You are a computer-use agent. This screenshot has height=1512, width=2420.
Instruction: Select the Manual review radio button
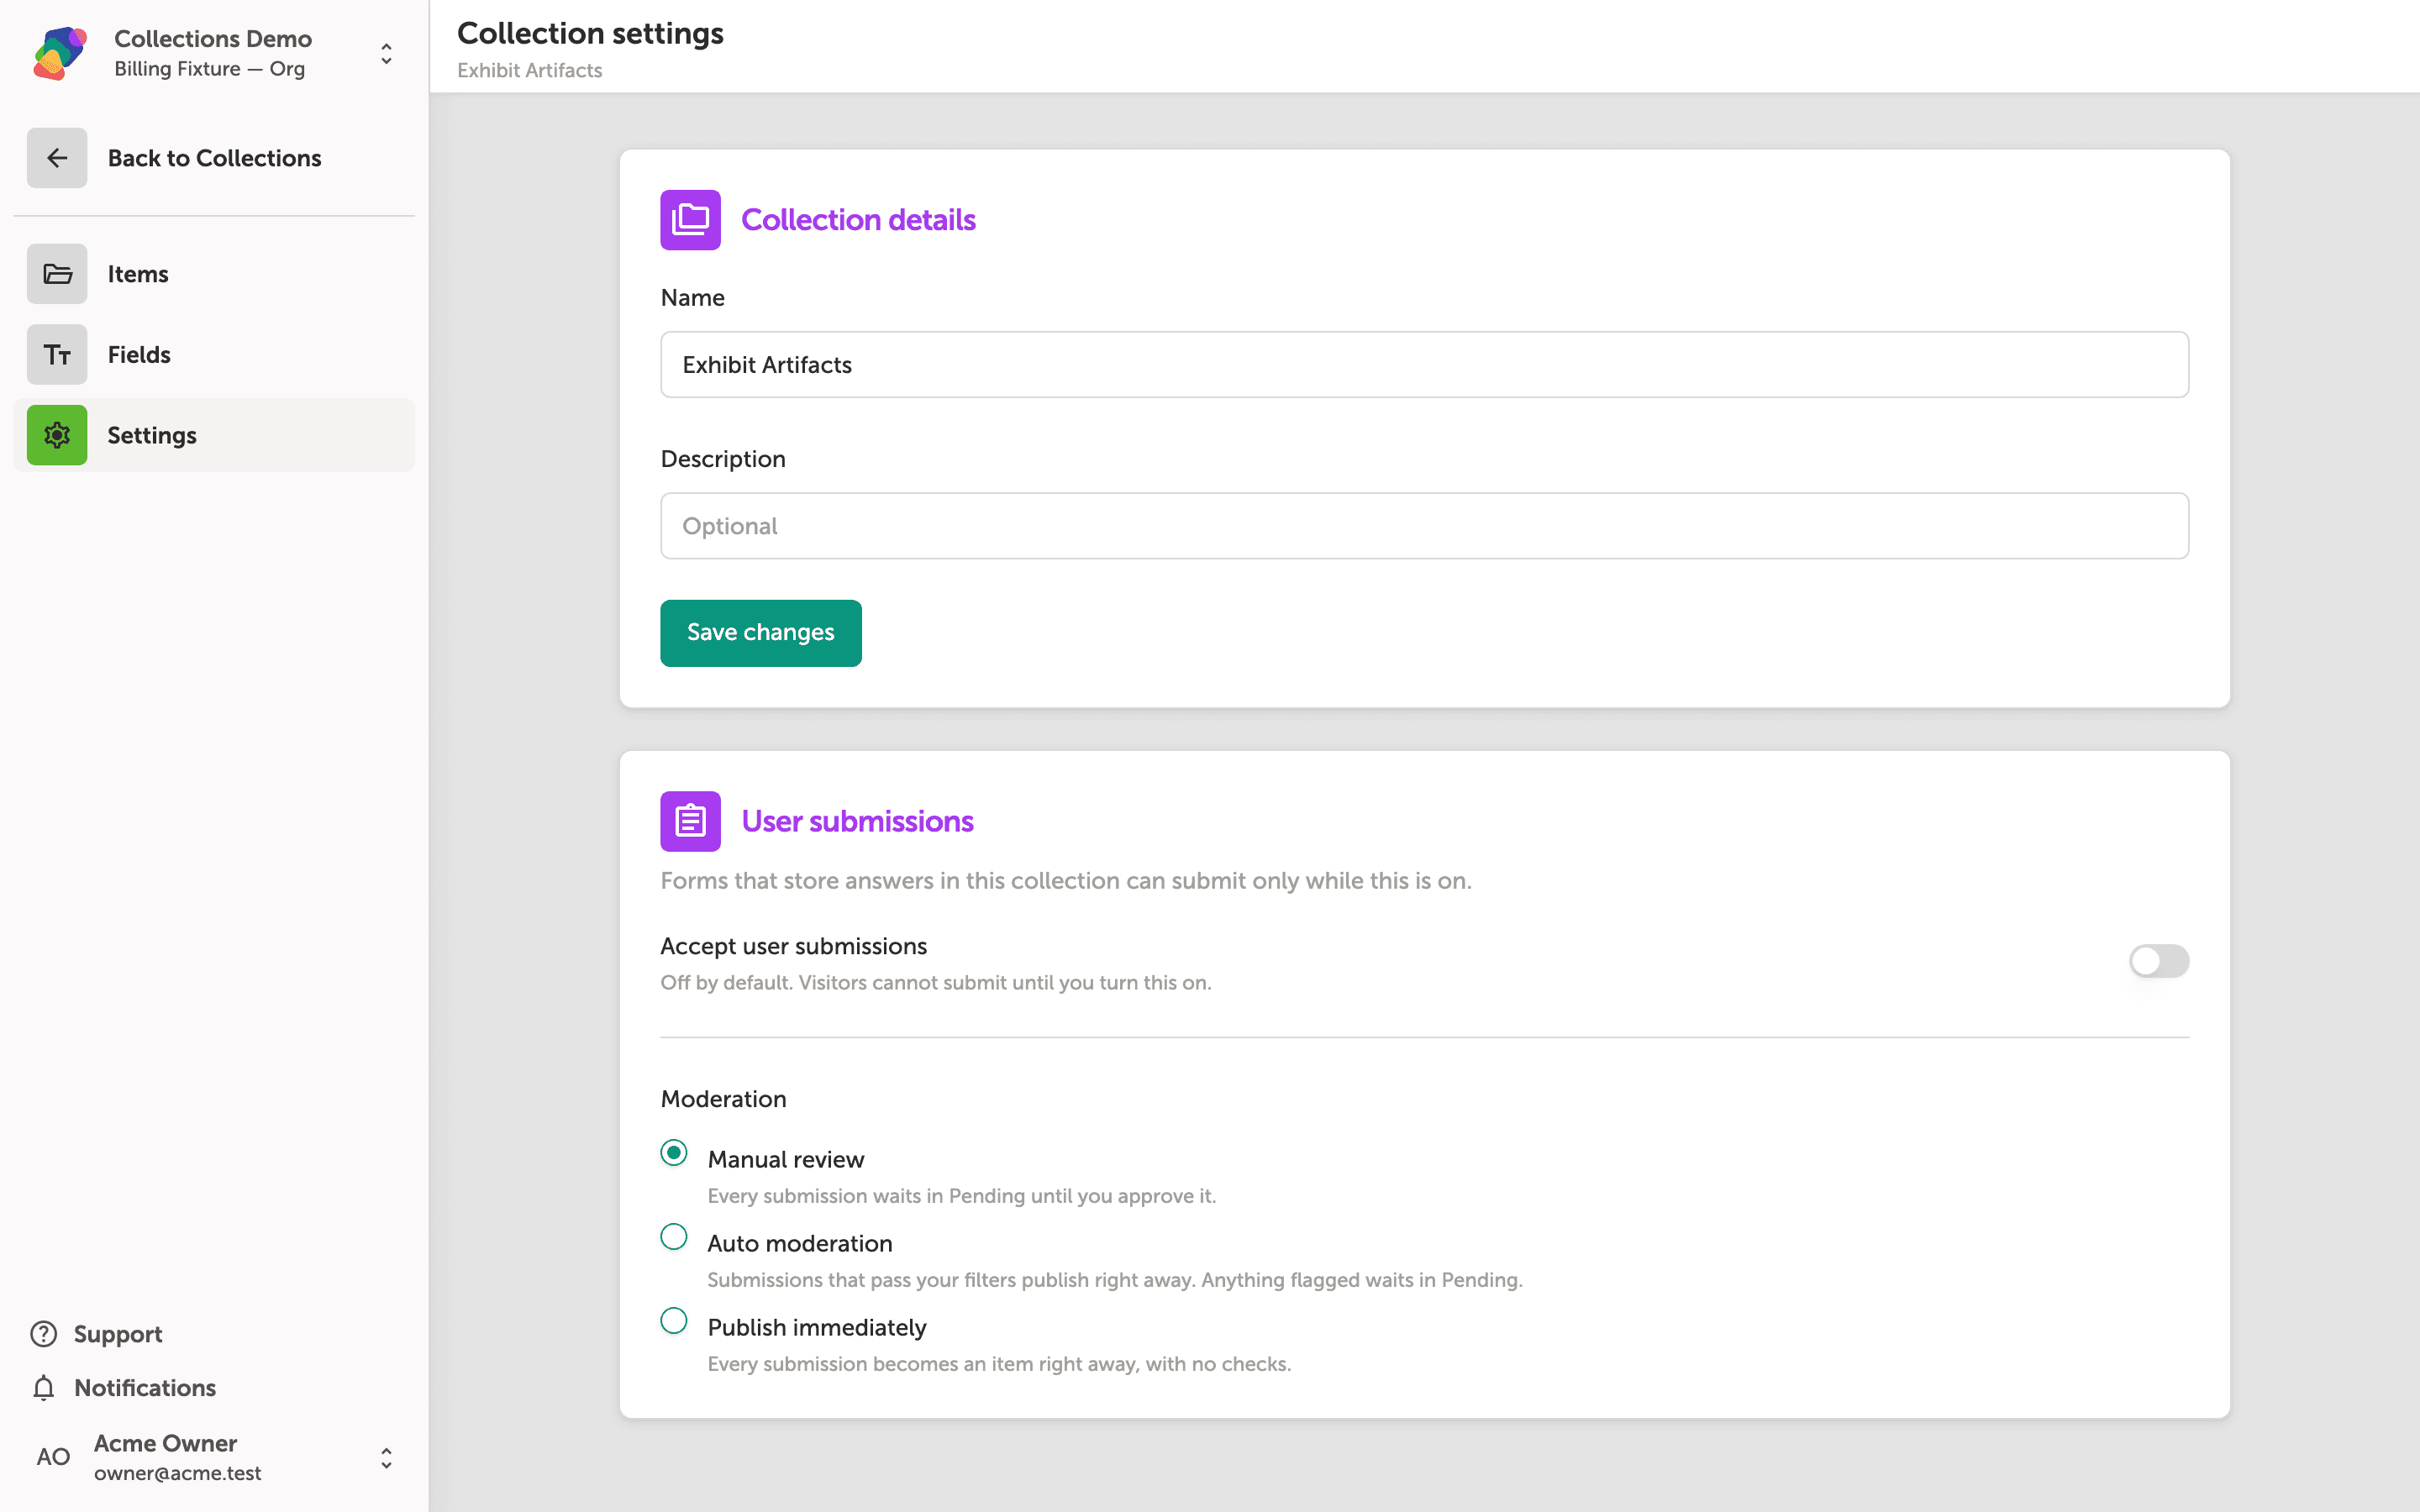[674, 1153]
